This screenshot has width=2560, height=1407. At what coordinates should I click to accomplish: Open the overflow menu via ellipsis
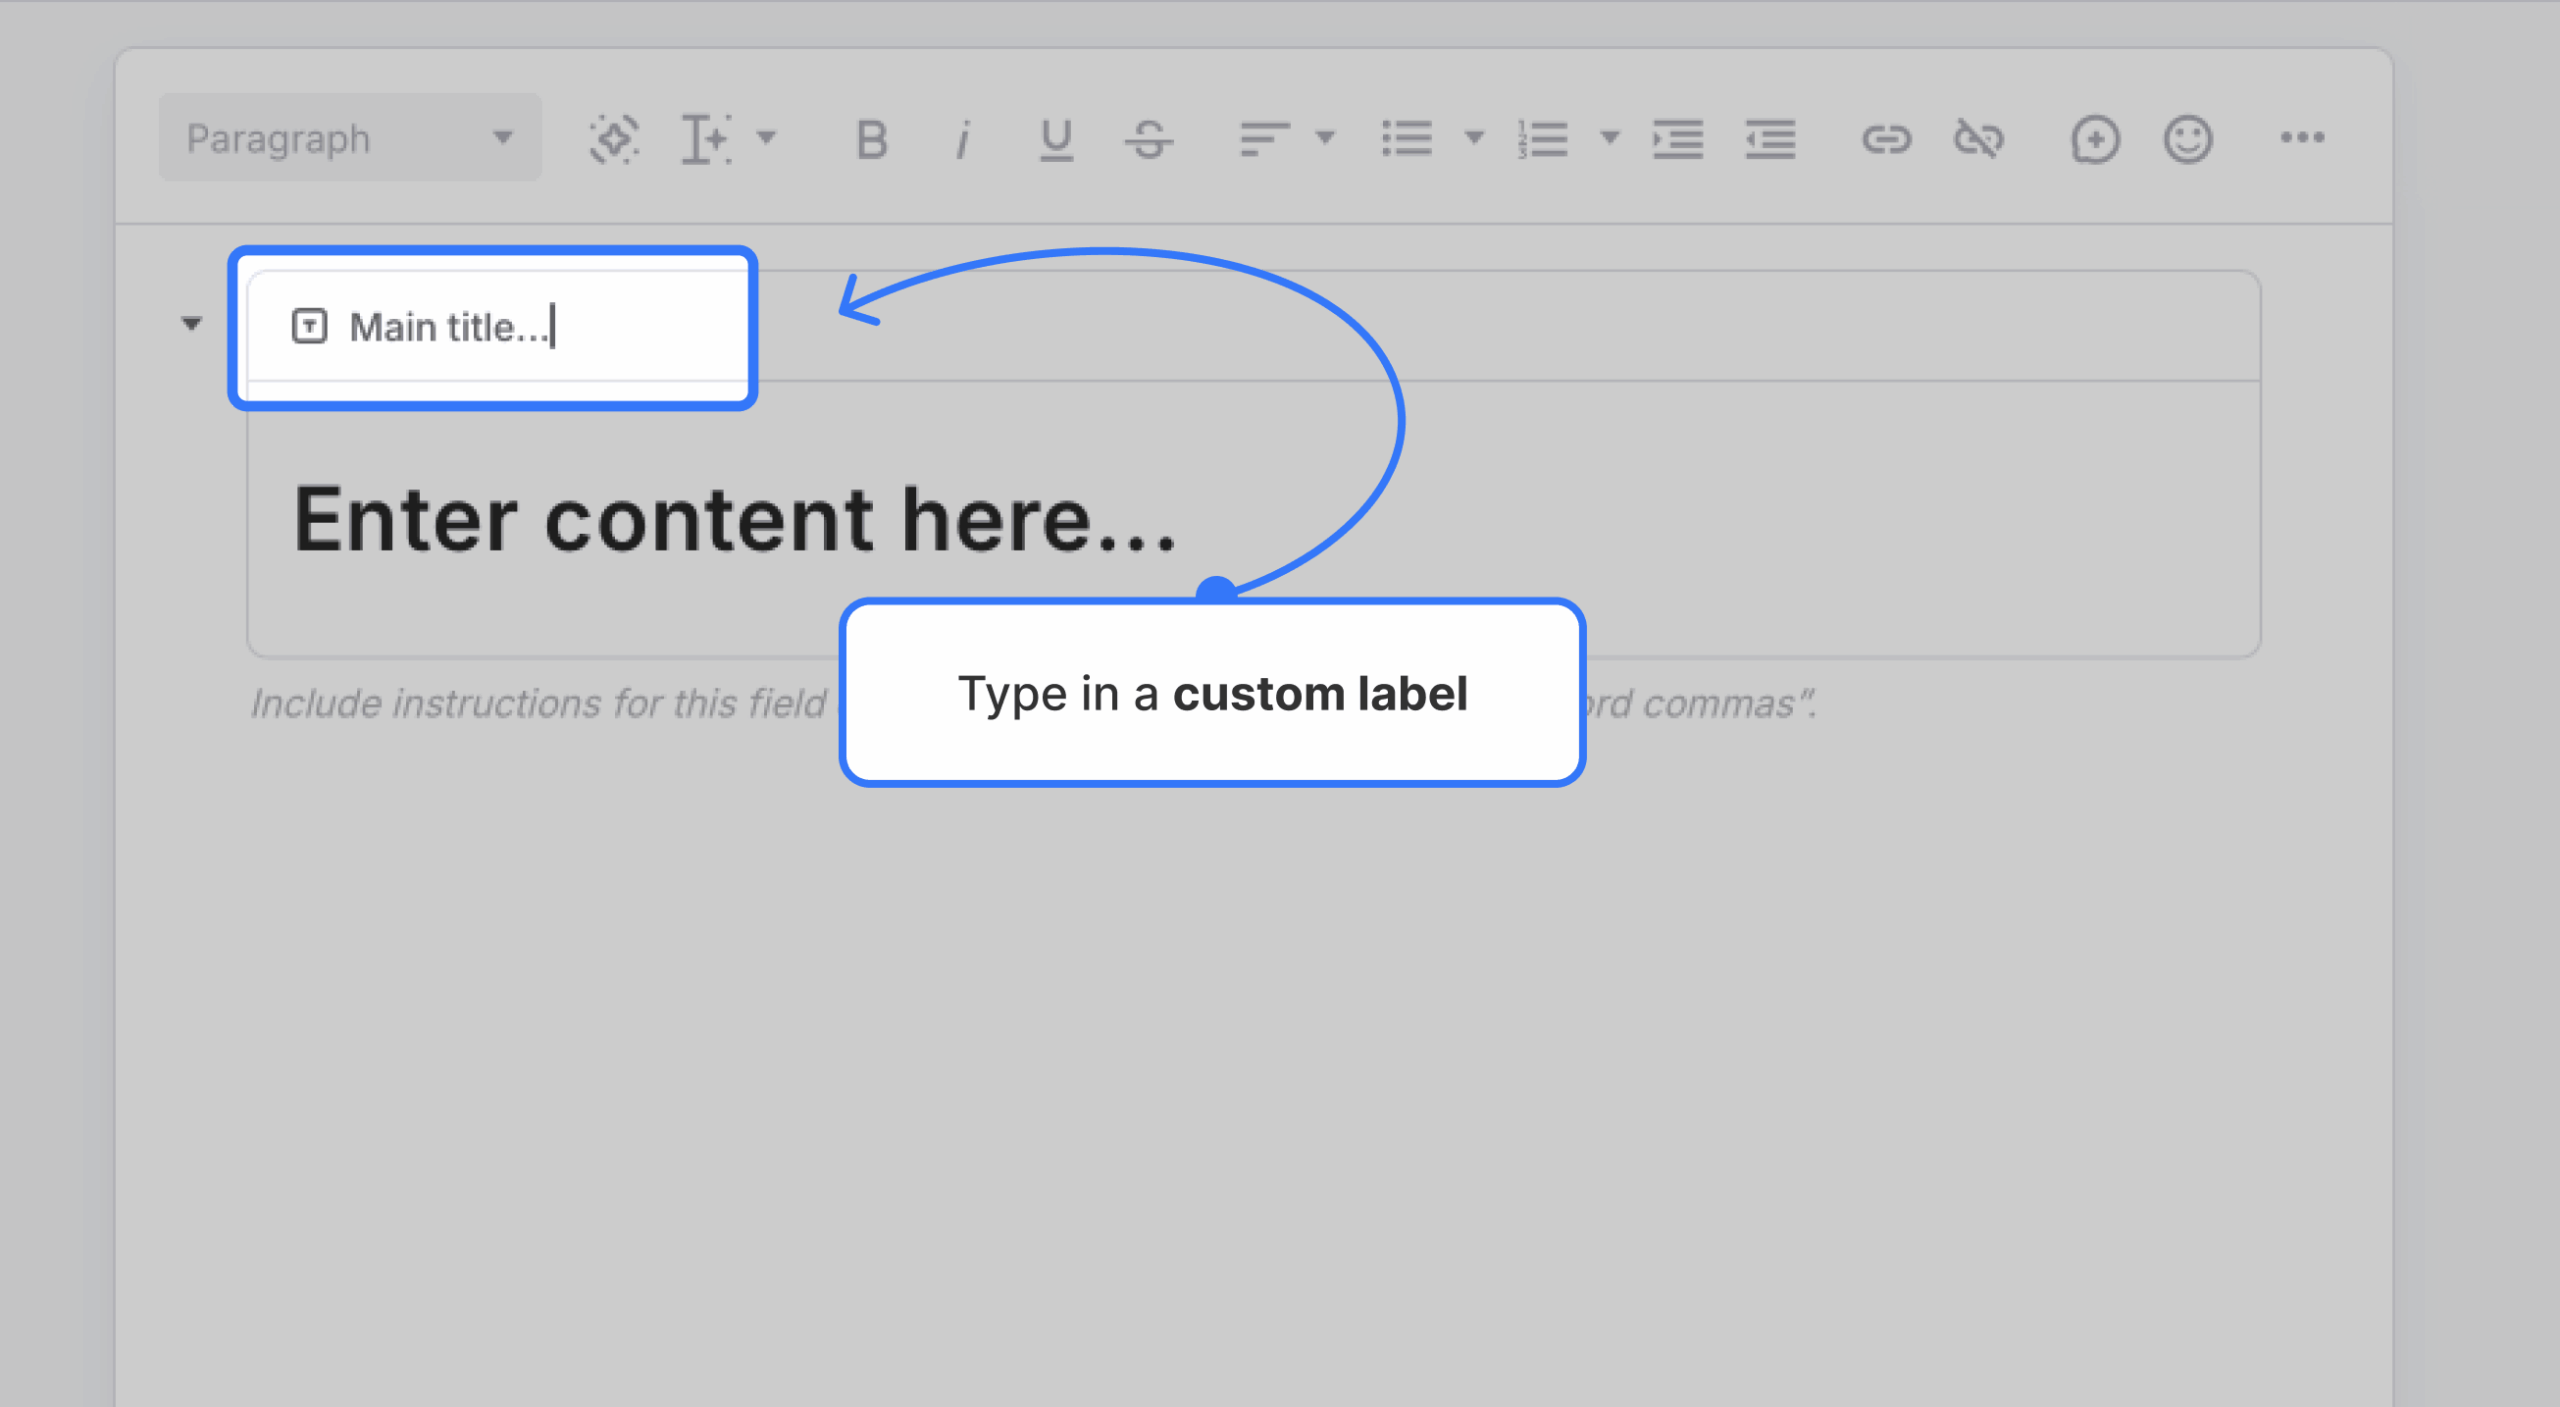pyautogui.click(x=2303, y=139)
